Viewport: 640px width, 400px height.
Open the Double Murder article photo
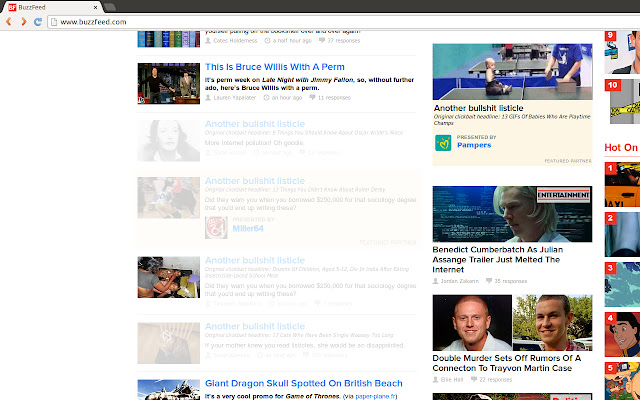(512, 323)
